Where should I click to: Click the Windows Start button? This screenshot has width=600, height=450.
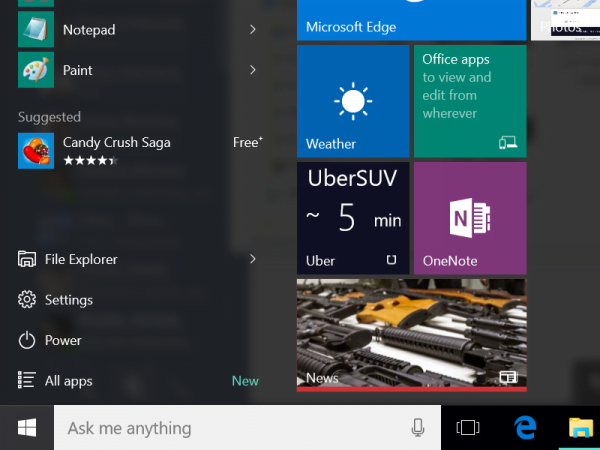point(26,428)
